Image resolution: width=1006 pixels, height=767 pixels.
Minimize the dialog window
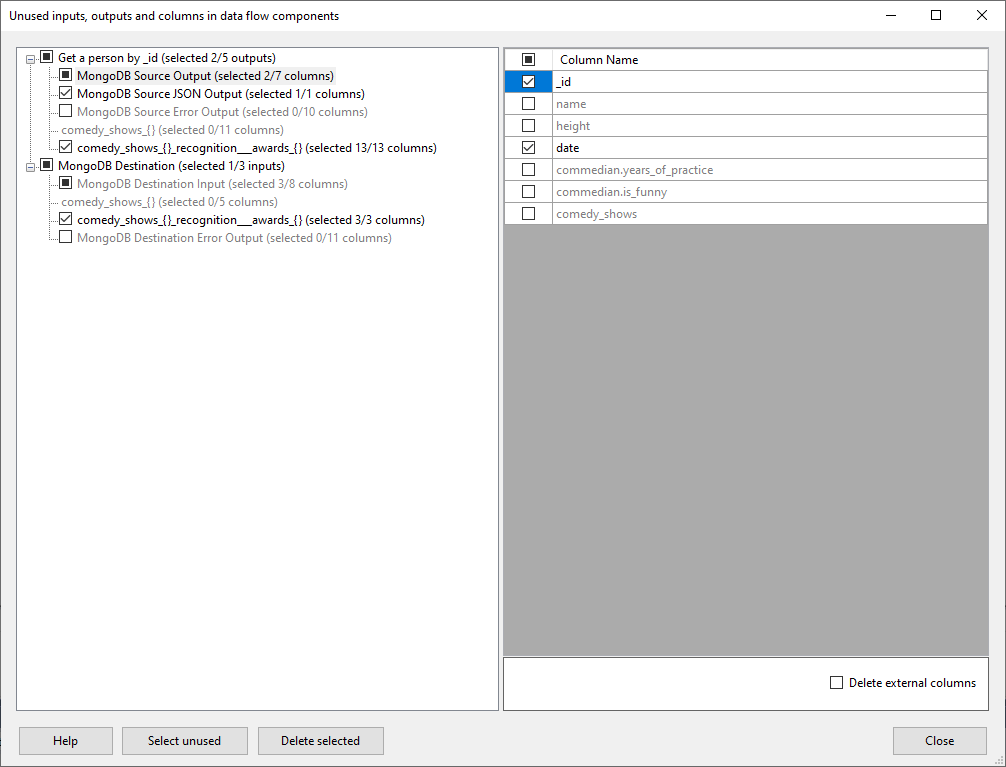point(891,15)
